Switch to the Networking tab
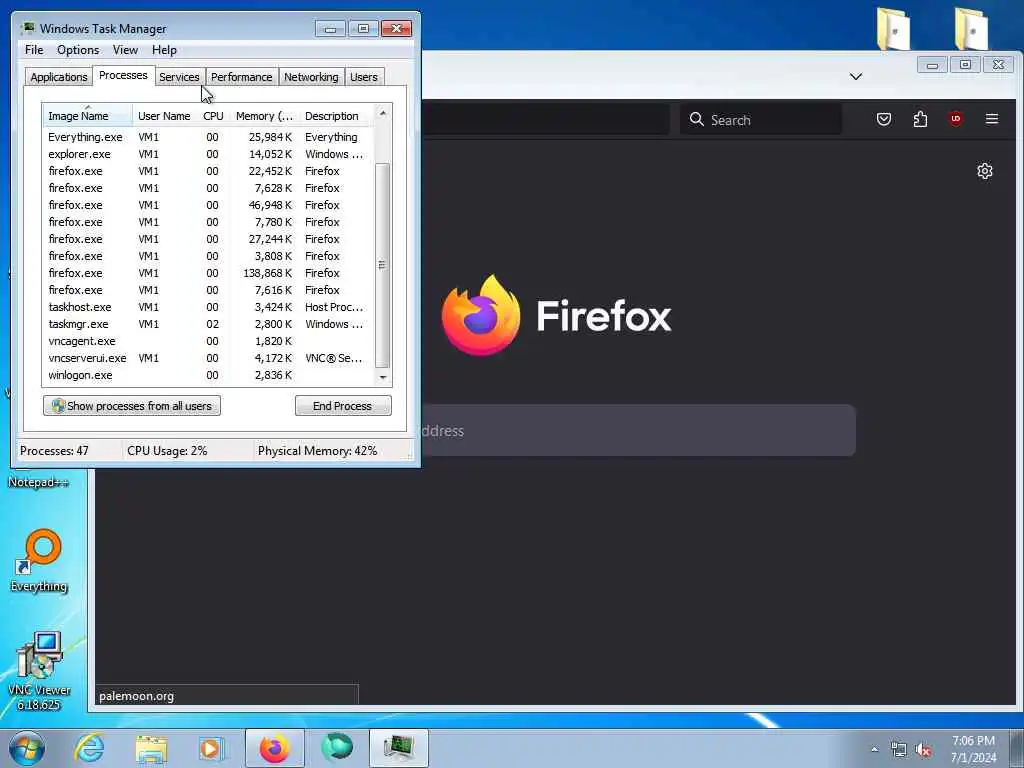 point(311,77)
